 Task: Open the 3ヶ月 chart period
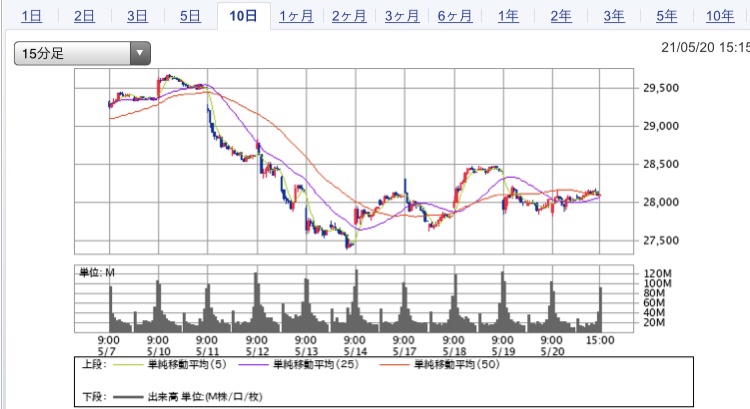[402, 16]
